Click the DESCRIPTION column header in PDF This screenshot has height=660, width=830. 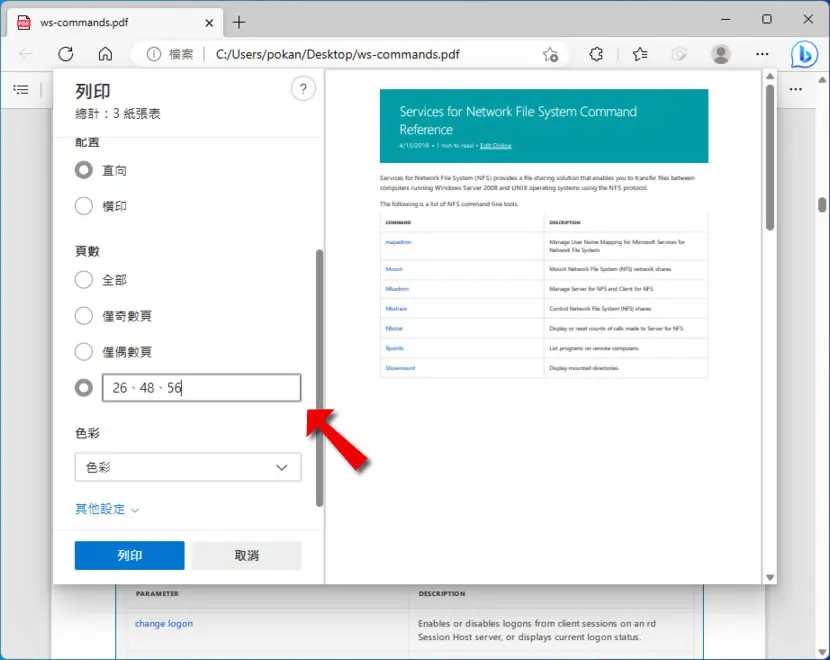[x=442, y=594]
